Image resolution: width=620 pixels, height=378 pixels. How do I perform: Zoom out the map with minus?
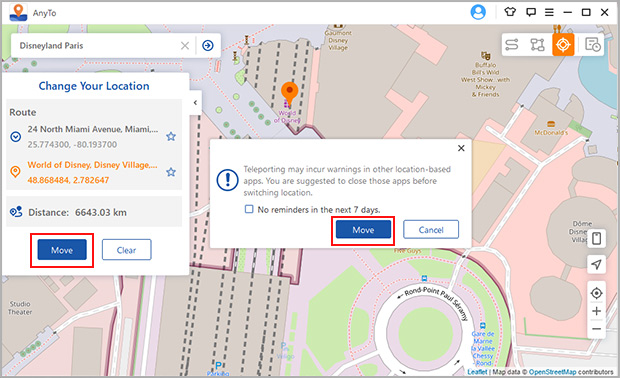[596, 329]
